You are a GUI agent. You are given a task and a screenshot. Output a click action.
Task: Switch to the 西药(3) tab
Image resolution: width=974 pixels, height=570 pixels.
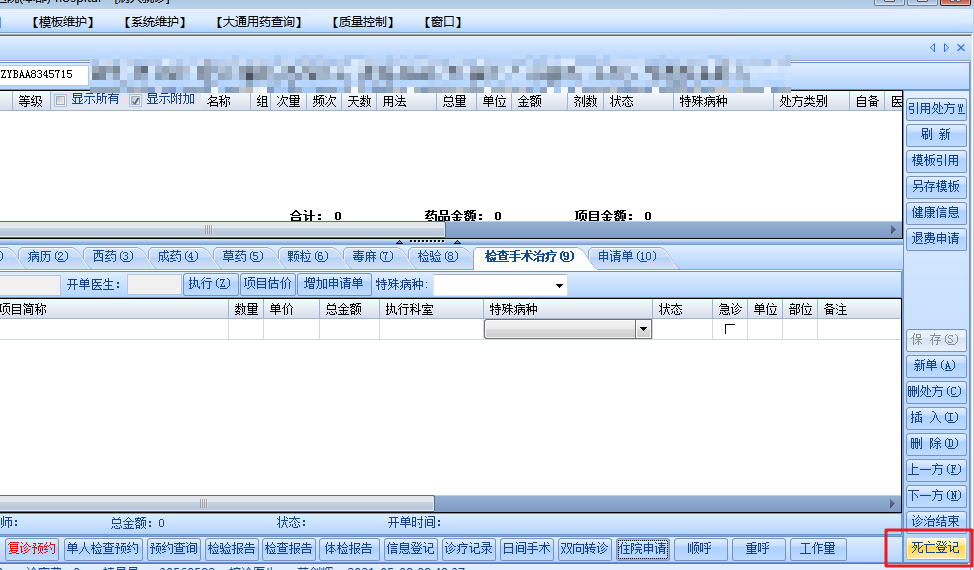[x=112, y=256]
